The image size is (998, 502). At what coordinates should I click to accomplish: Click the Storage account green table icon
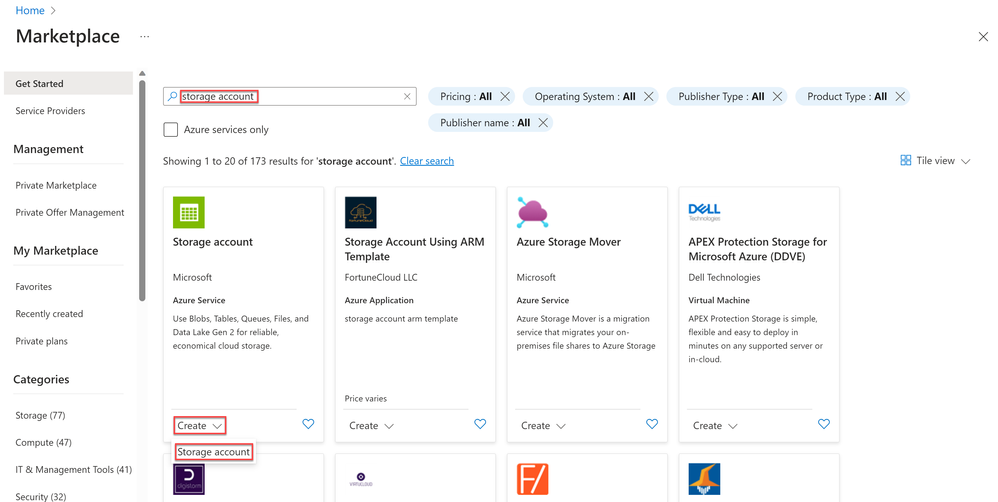coord(188,213)
